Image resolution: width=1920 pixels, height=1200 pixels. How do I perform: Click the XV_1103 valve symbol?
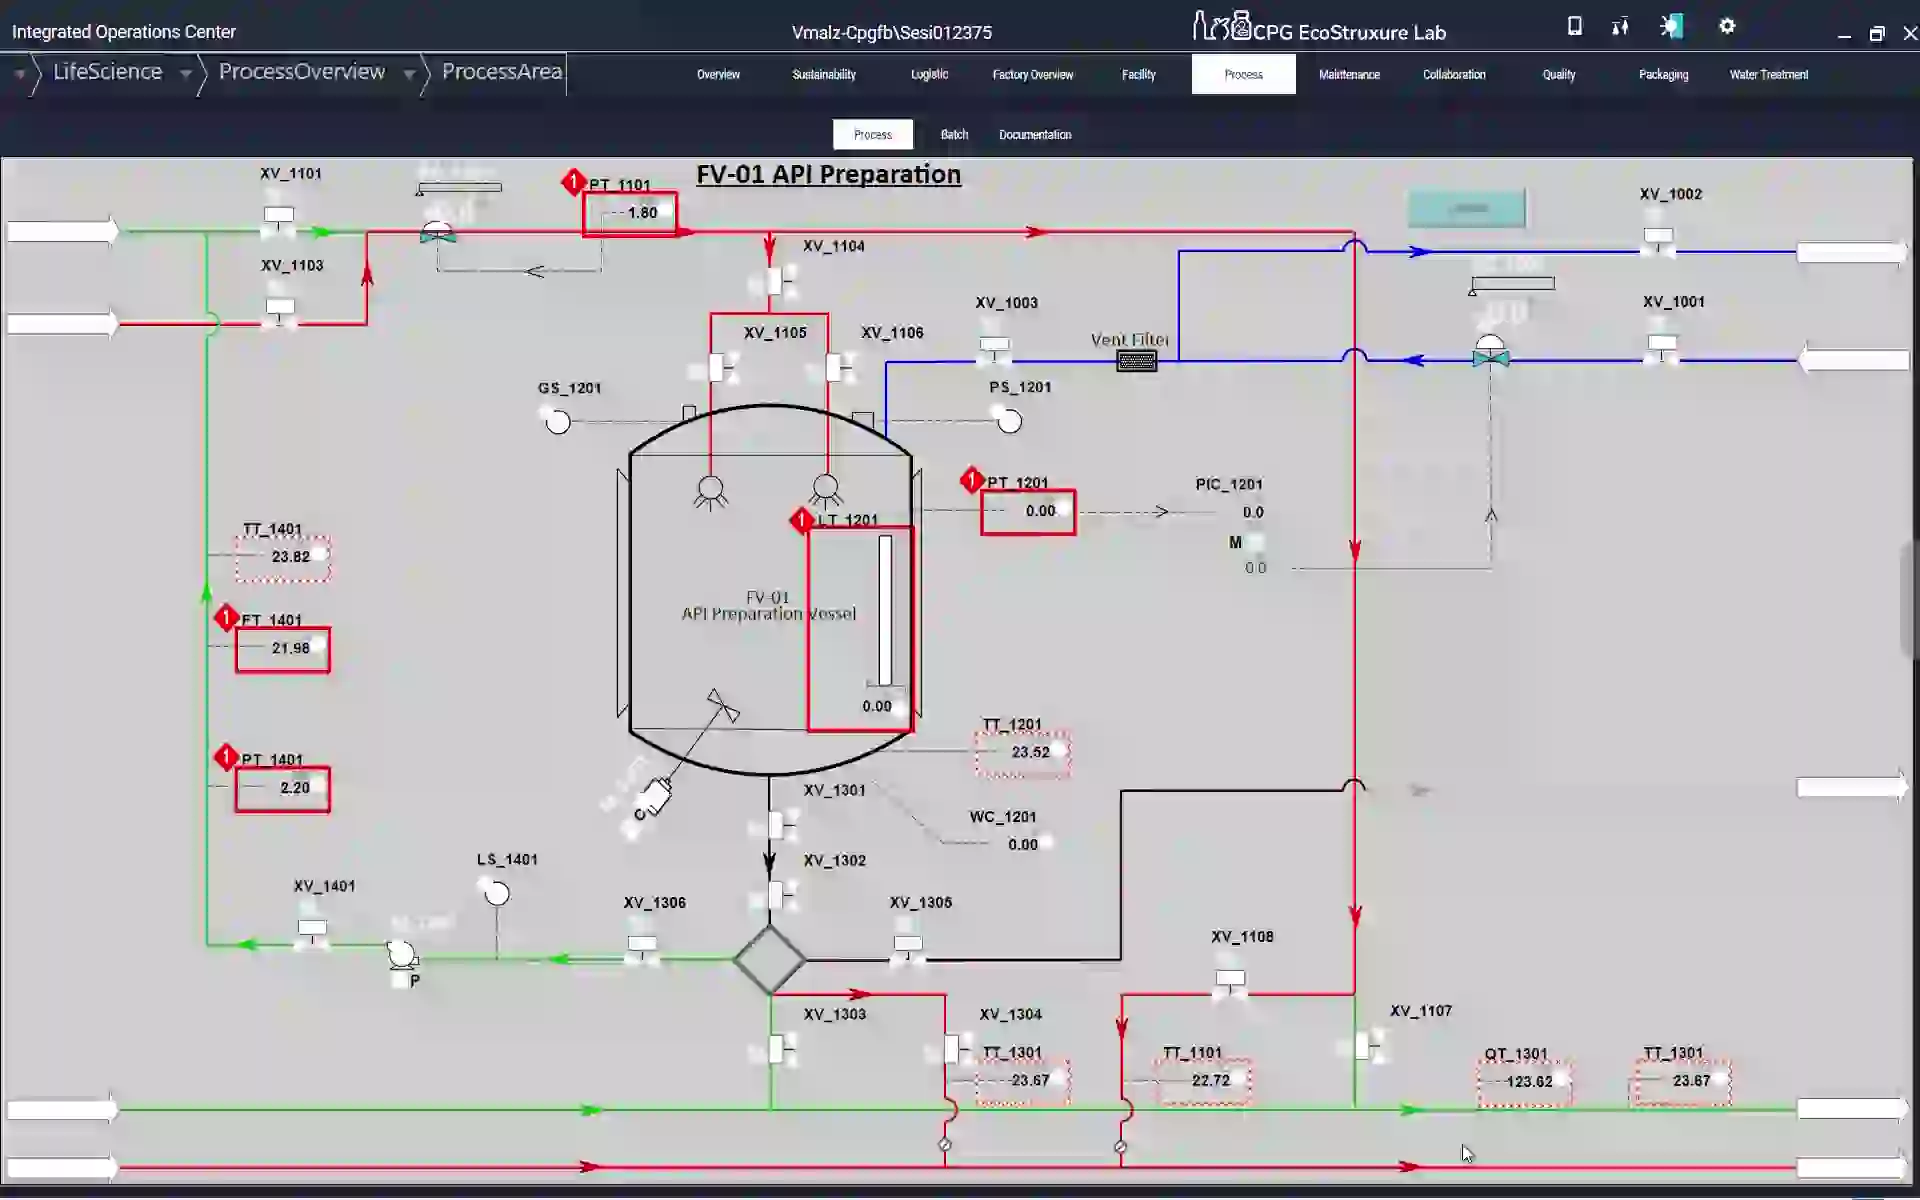pos(280,314)
